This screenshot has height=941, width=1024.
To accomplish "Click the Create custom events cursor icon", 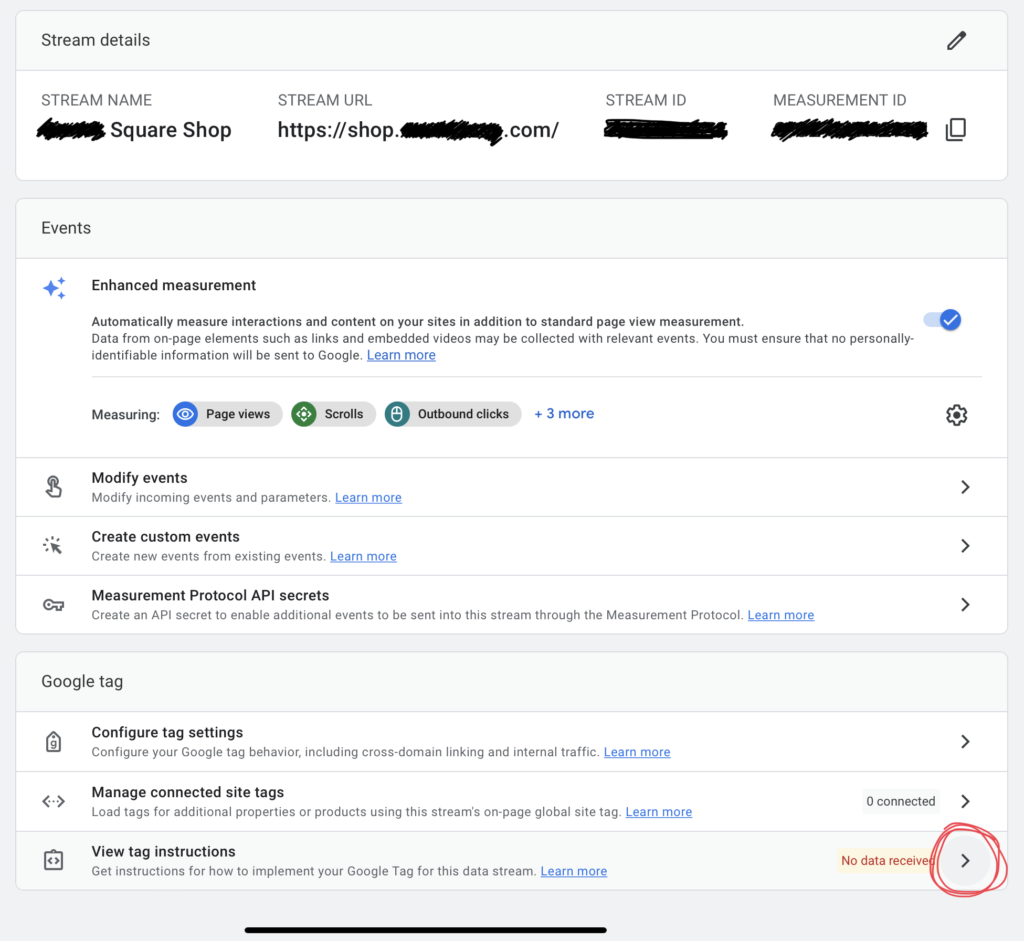I will point(54,546).
